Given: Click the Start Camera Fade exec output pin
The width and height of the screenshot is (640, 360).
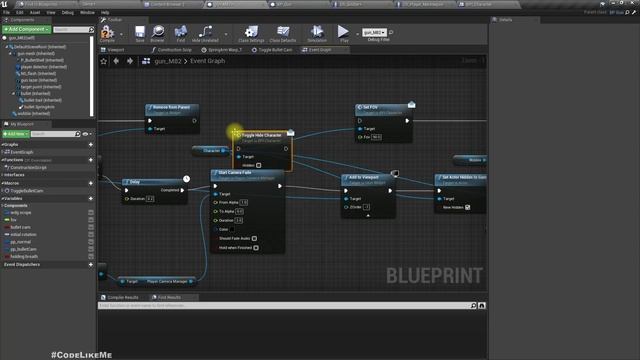Looking at the screenshot, I should click(x=280, y=186).
